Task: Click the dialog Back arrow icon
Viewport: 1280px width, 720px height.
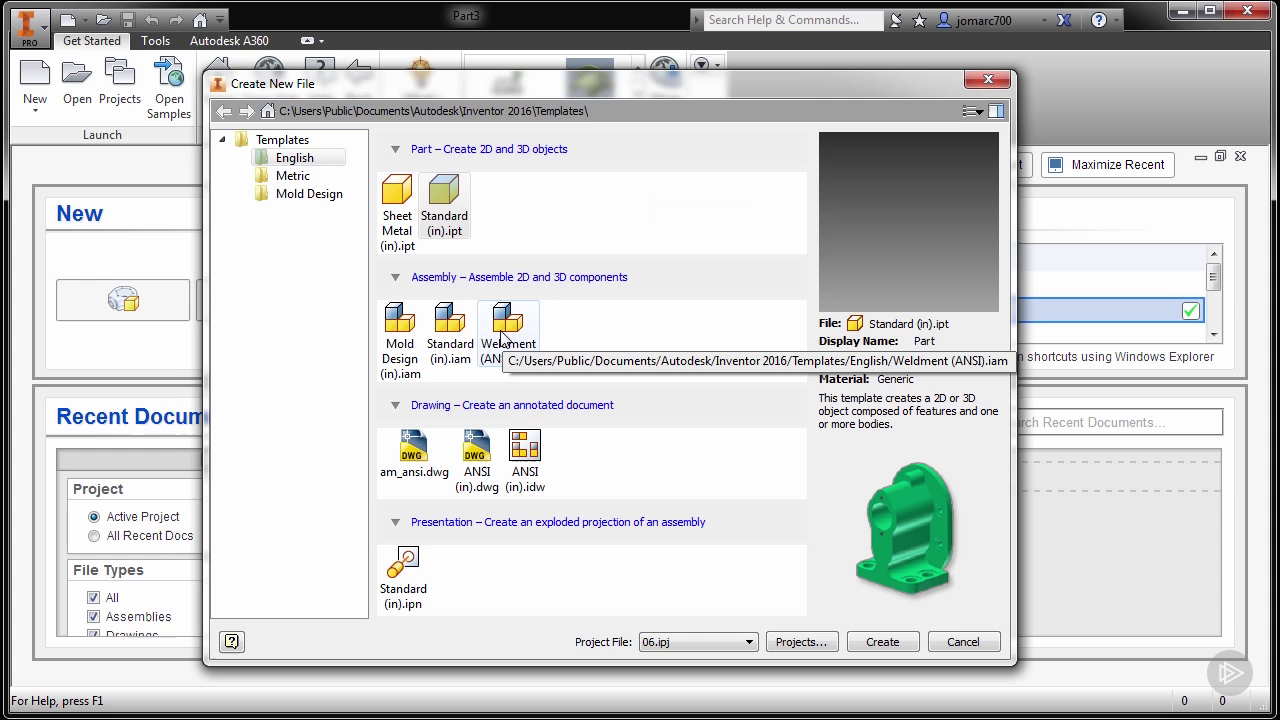Action: 224,111
